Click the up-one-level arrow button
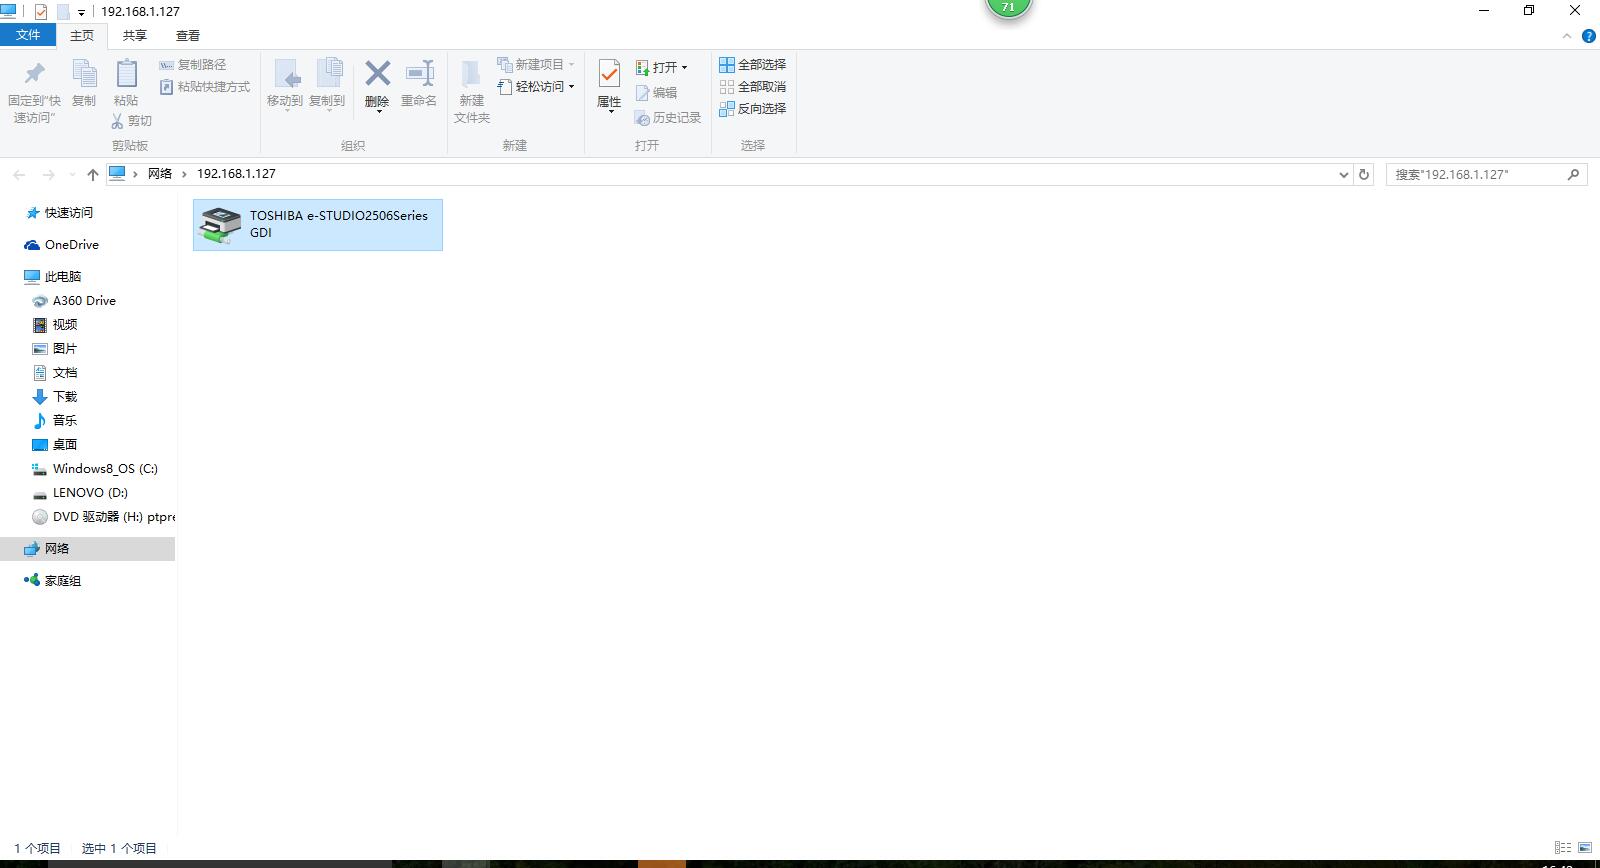 (93, 174)
